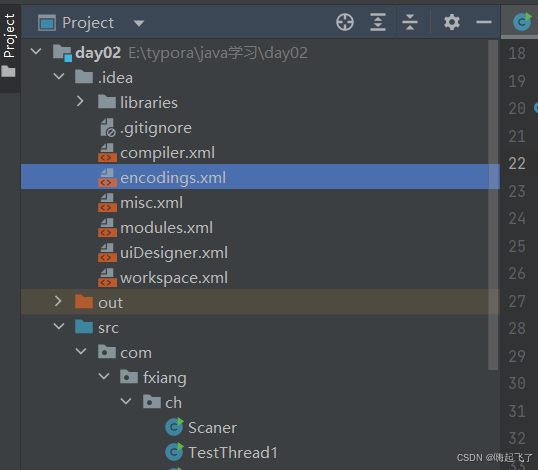The image size is (538, 470).
Task: Collapse the ch package
Action: (x=126, y=401)
